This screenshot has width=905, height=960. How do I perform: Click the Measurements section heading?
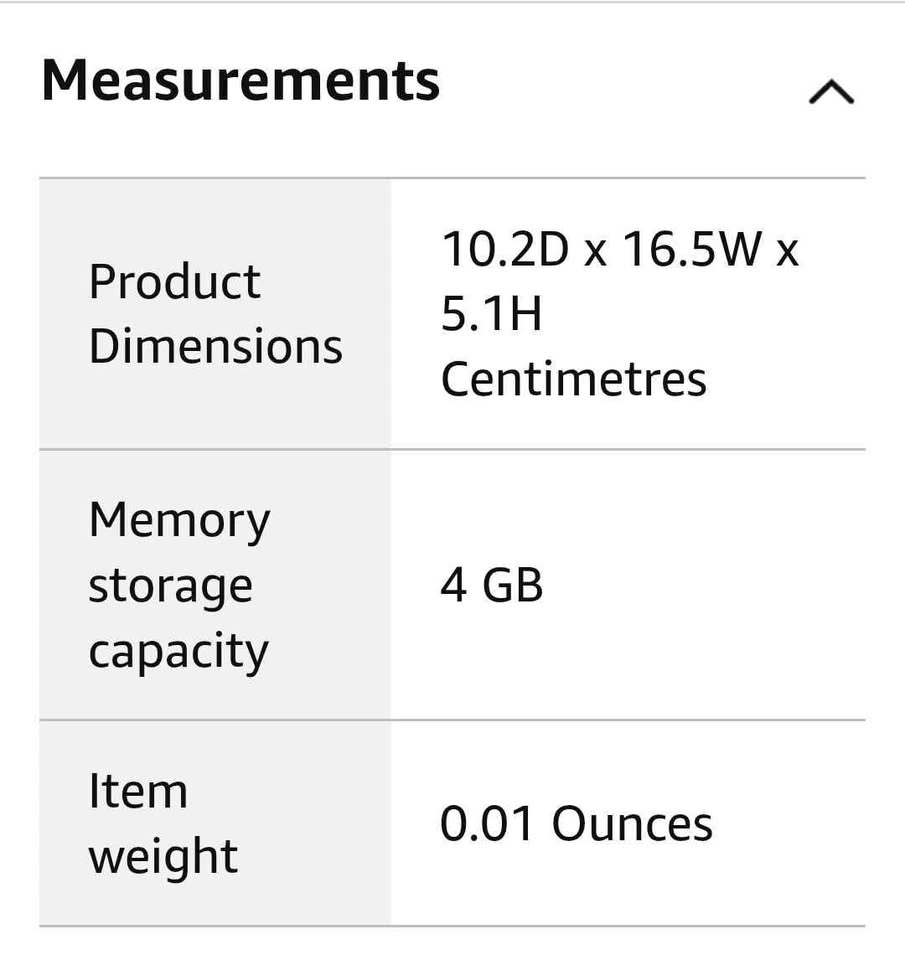pos(241,80)
